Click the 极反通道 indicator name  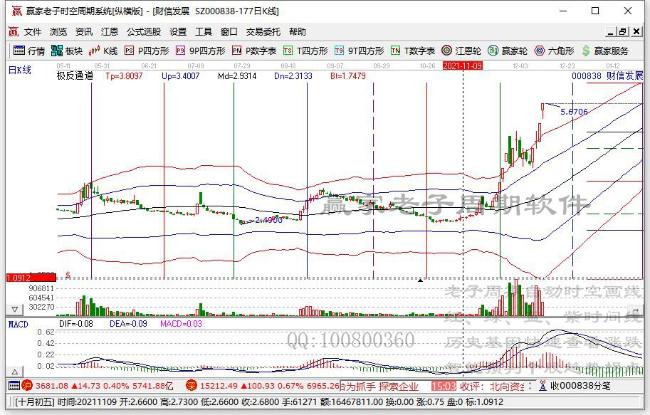[75, 76]
